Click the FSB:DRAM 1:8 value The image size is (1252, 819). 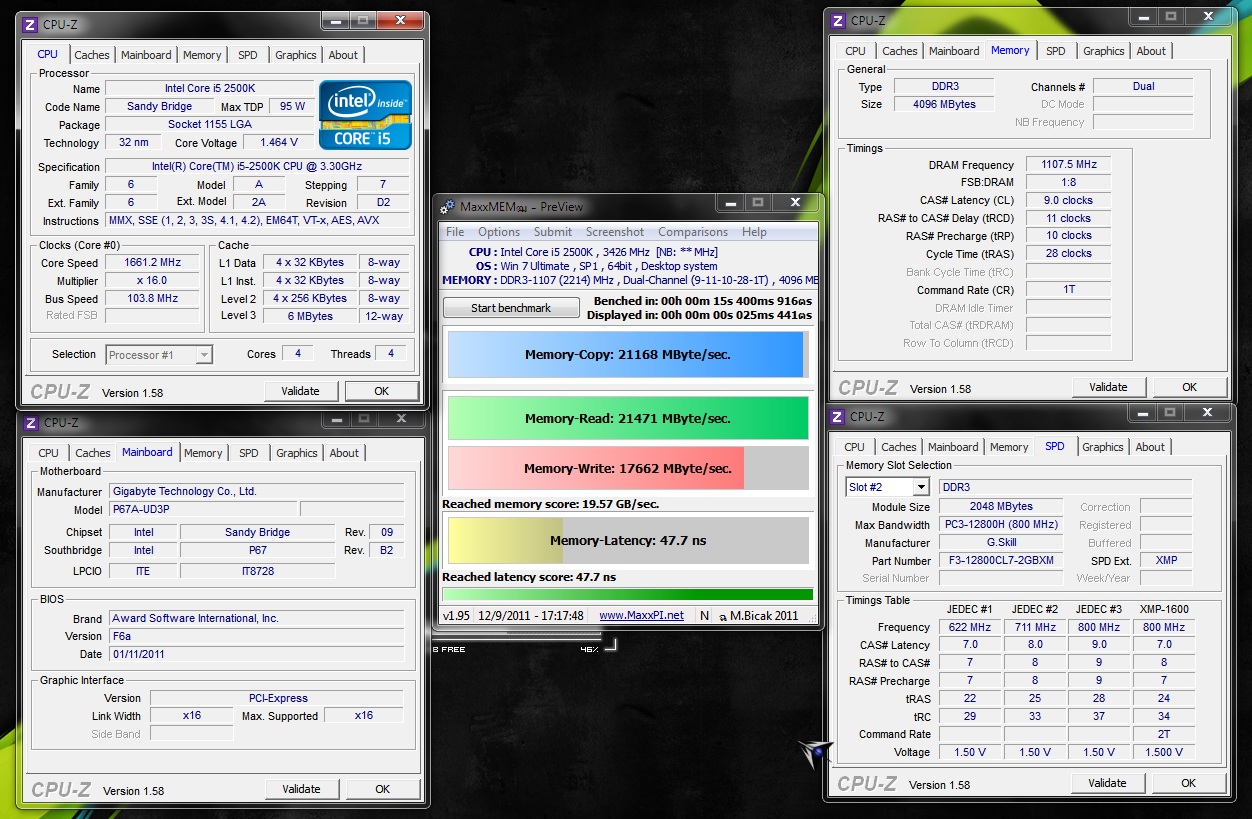click(x=1067, y=183)
